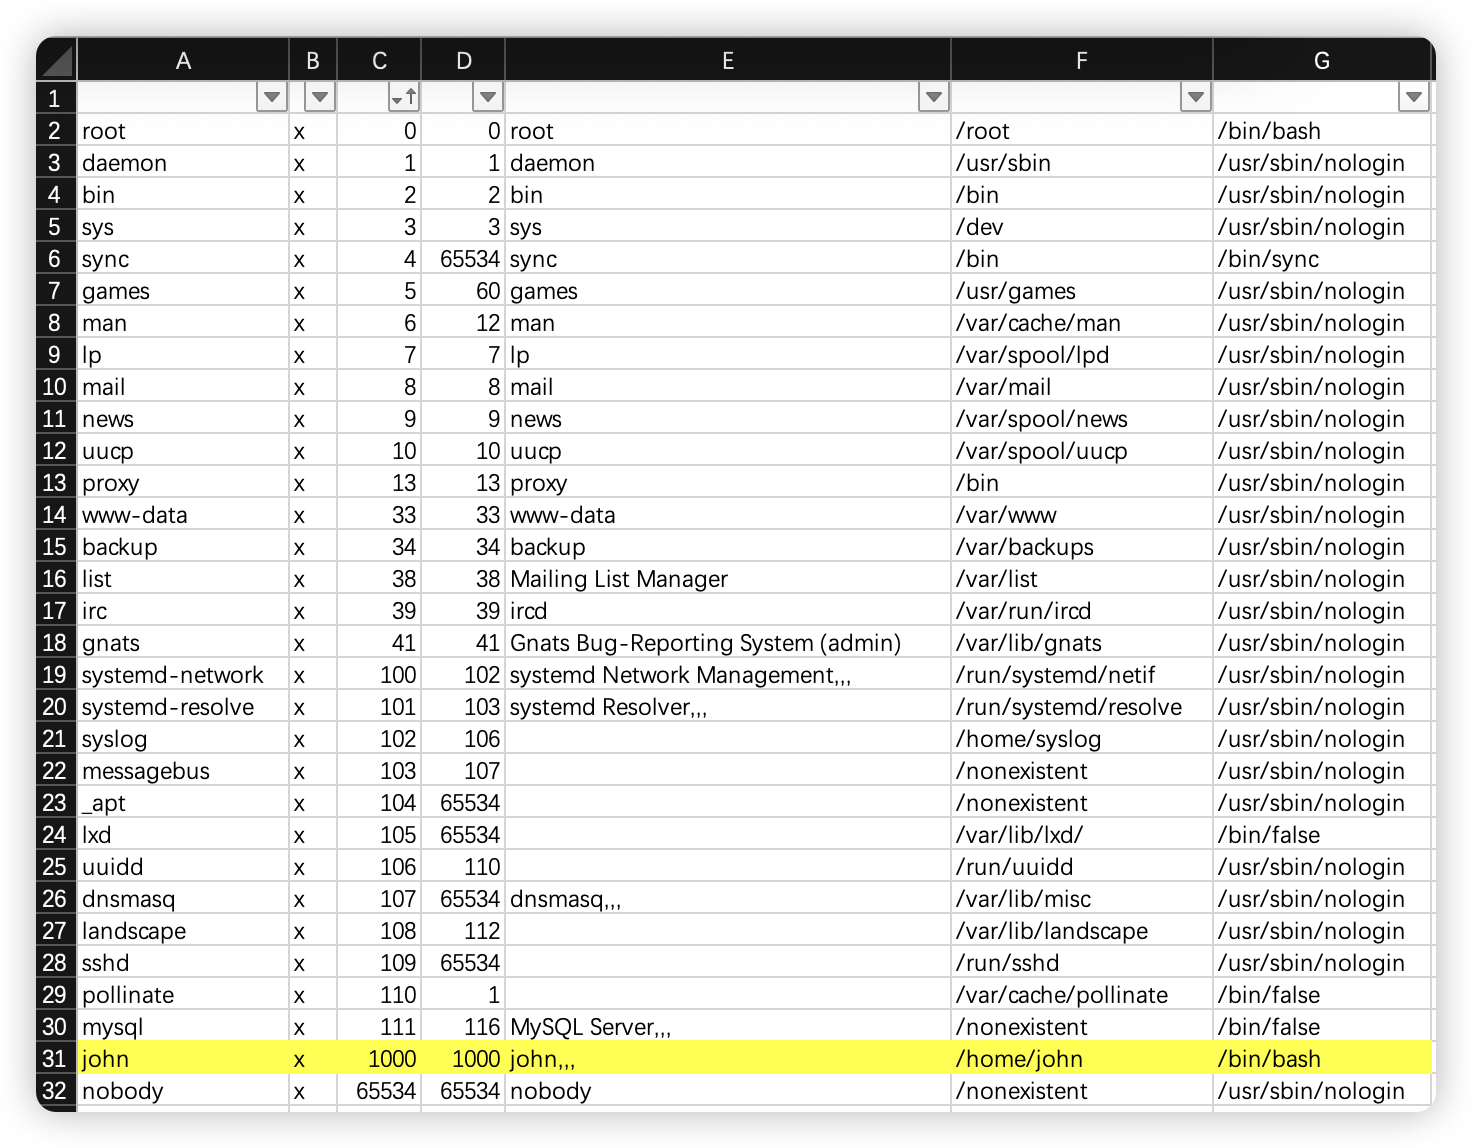The width and height of the screenshot is (1472, 1148).
Task: Click the "/var/lib/landscape" cell
Action: point(1082,931)
